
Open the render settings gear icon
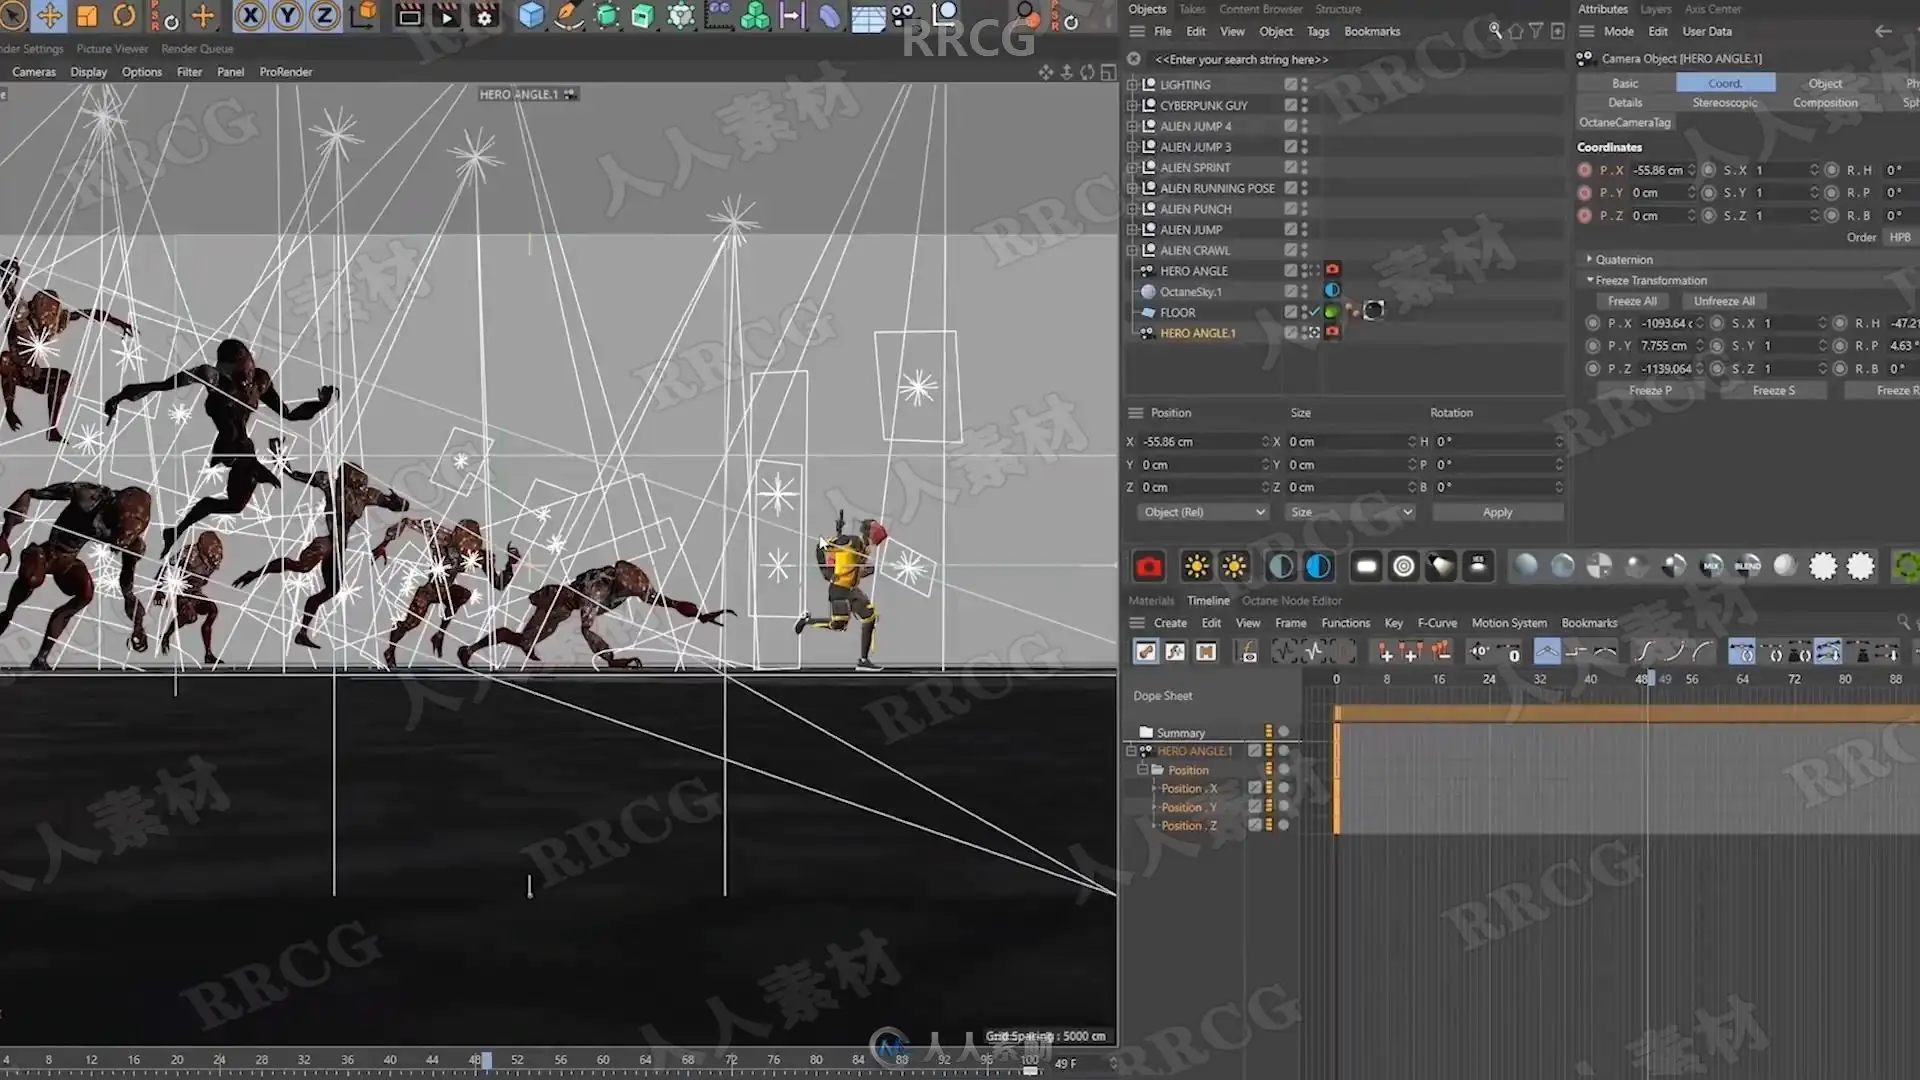[x=484, y=16]
